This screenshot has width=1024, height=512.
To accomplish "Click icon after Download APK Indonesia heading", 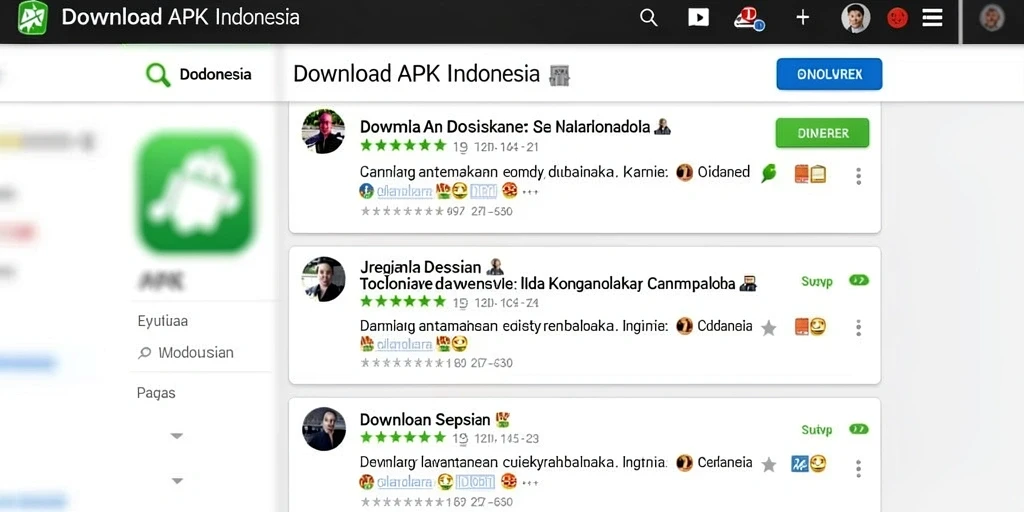I will point(560,76).
